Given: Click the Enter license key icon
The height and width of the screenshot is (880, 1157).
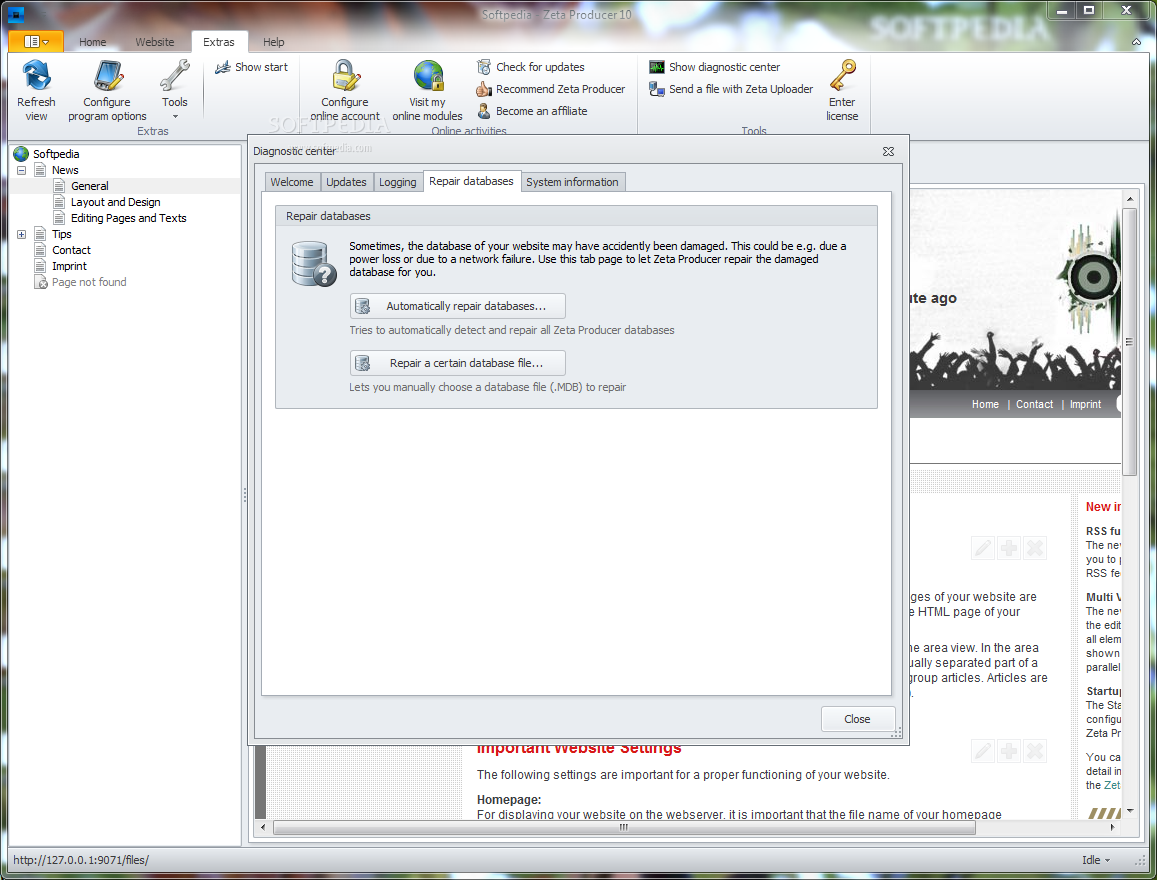Looking at the screenshot, I should 842,77.
